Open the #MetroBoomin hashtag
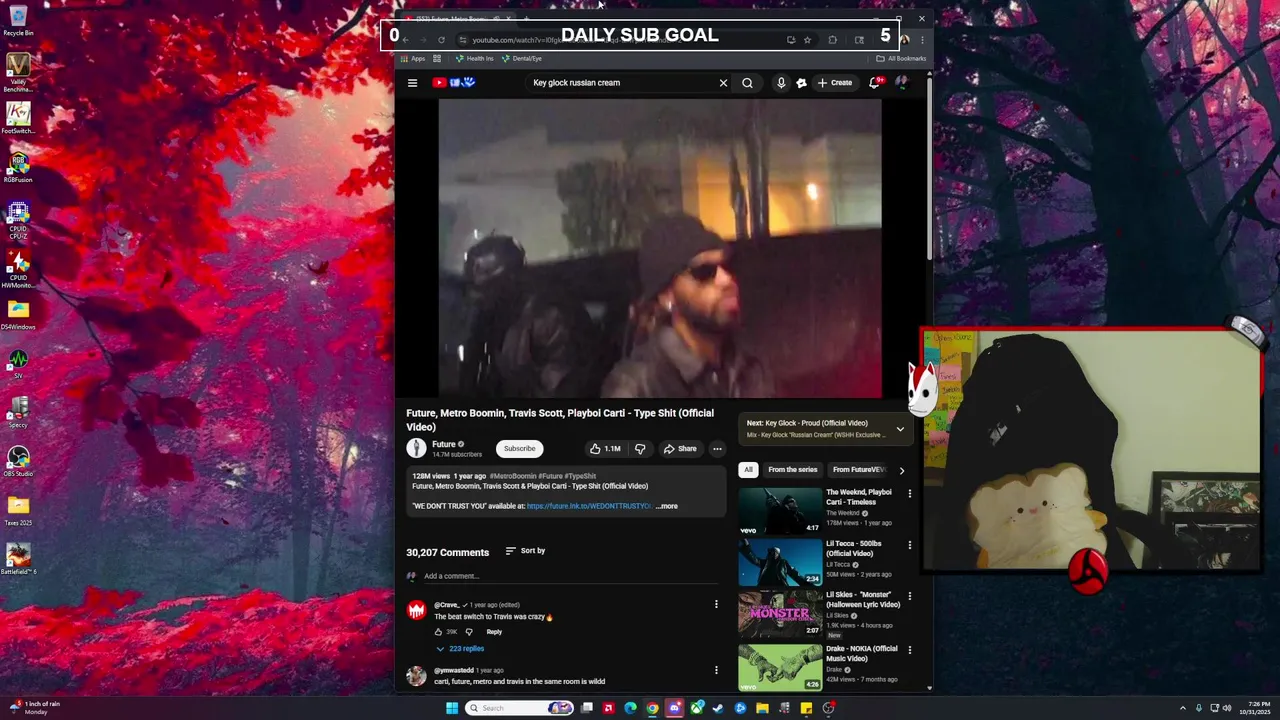The width and height of the screenshot is (1280, 720). [x=512, y=476]
